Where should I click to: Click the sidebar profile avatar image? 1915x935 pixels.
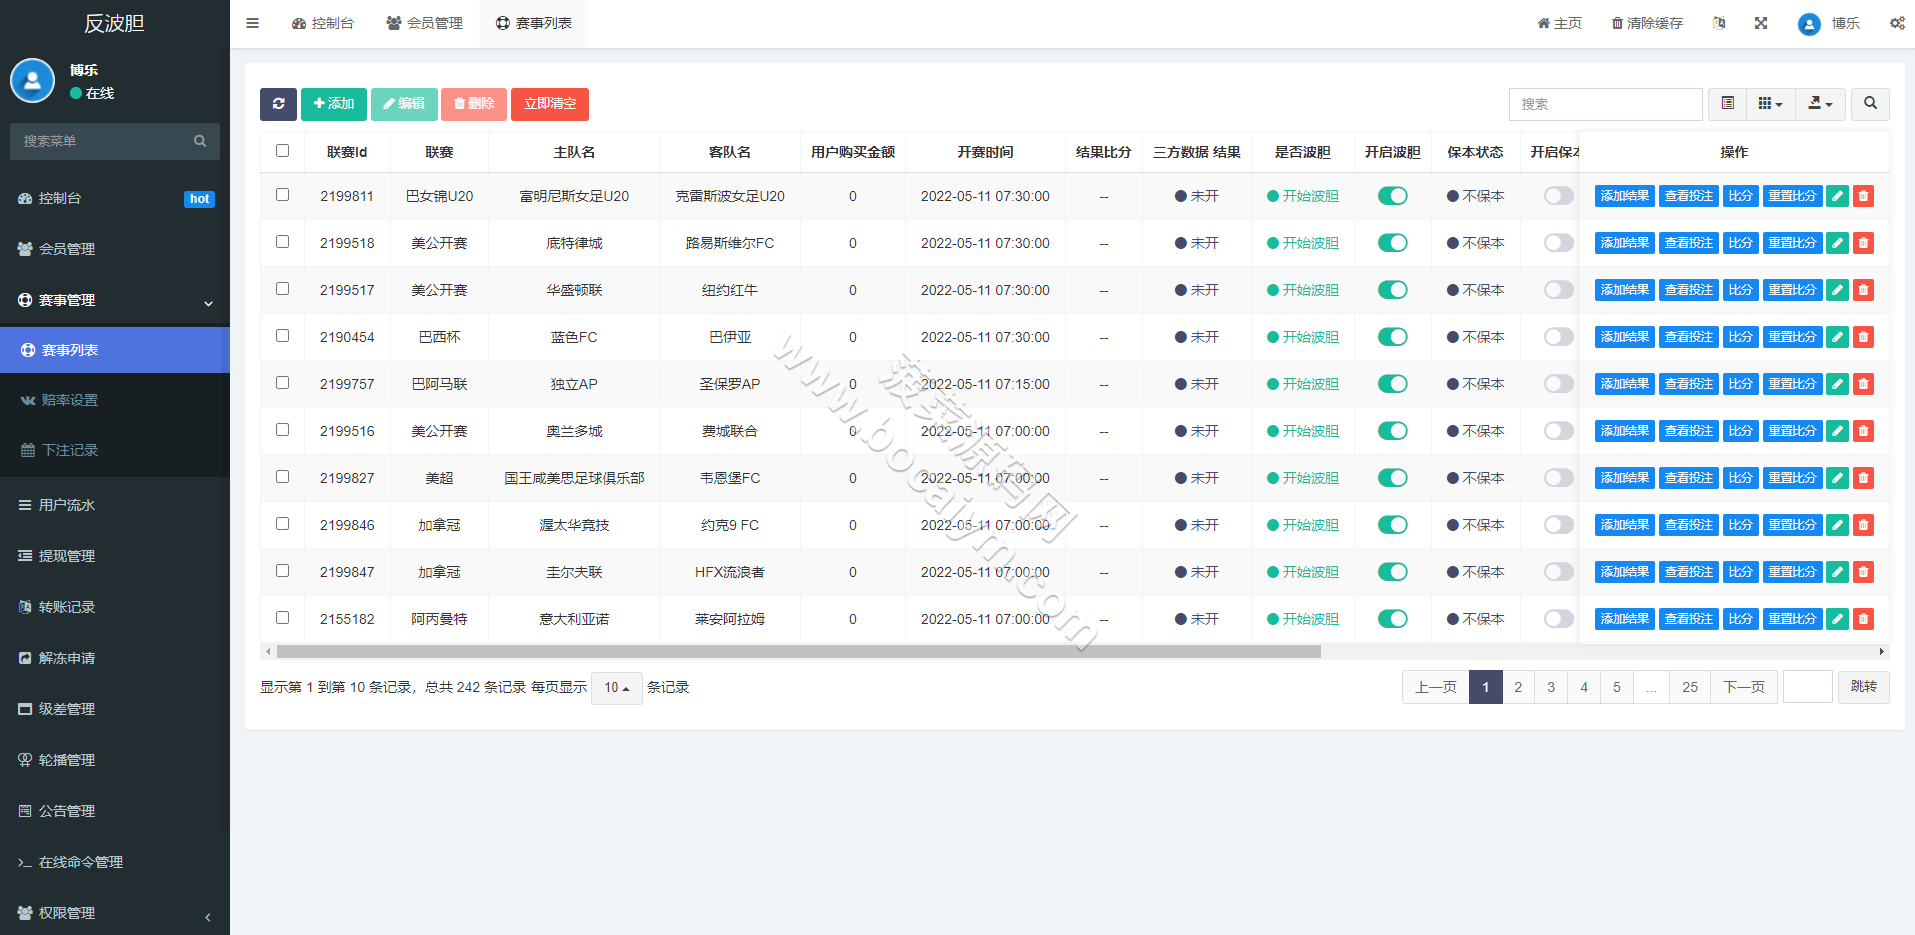[x=32, y=81]
